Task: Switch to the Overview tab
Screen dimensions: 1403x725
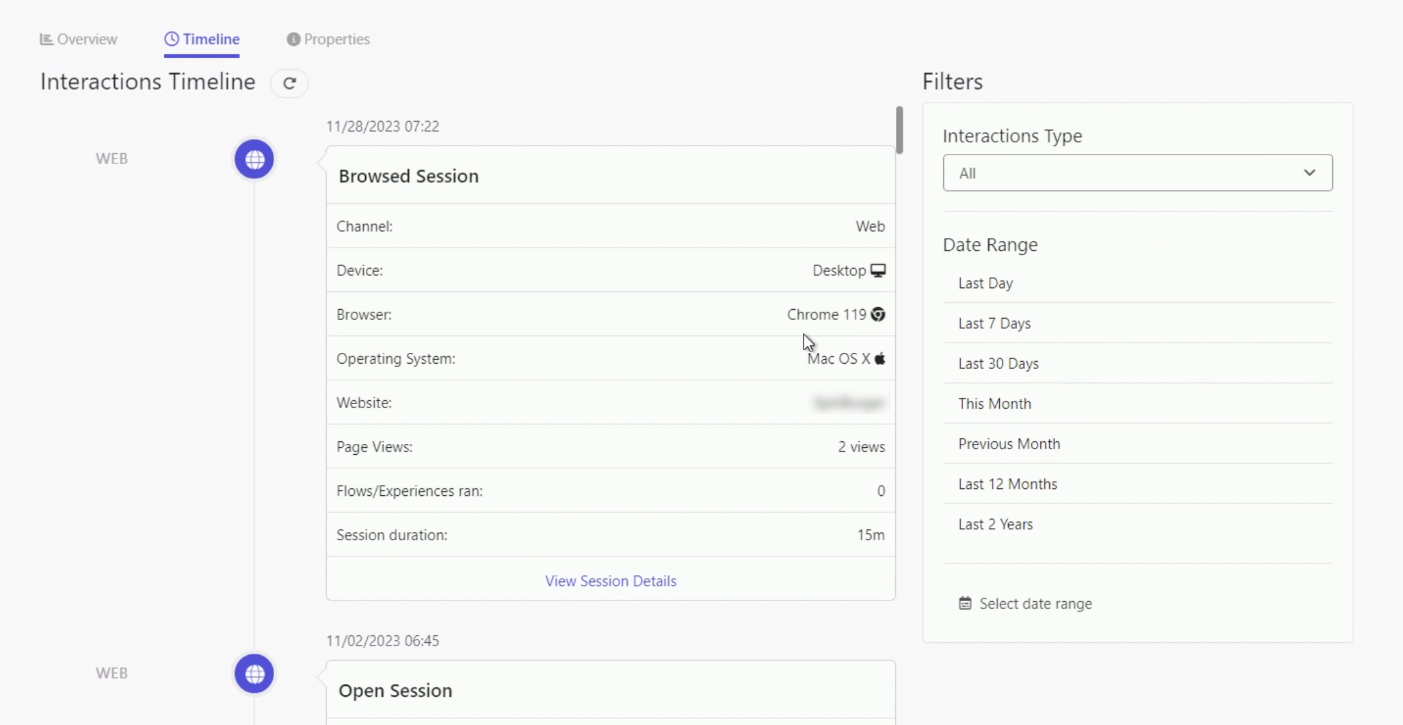Action: (79, 38)
